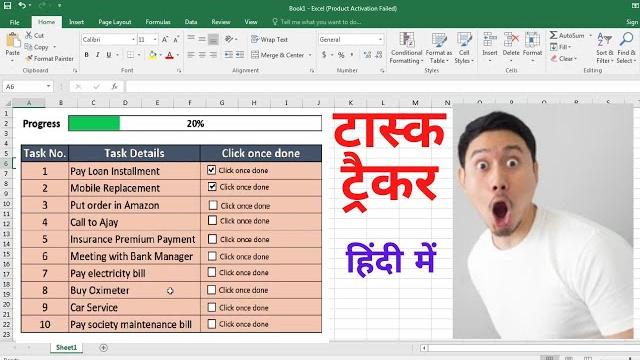Viewport: 640px width, 360px height.
Task: Apply Bold formatting
Action: 87,55
